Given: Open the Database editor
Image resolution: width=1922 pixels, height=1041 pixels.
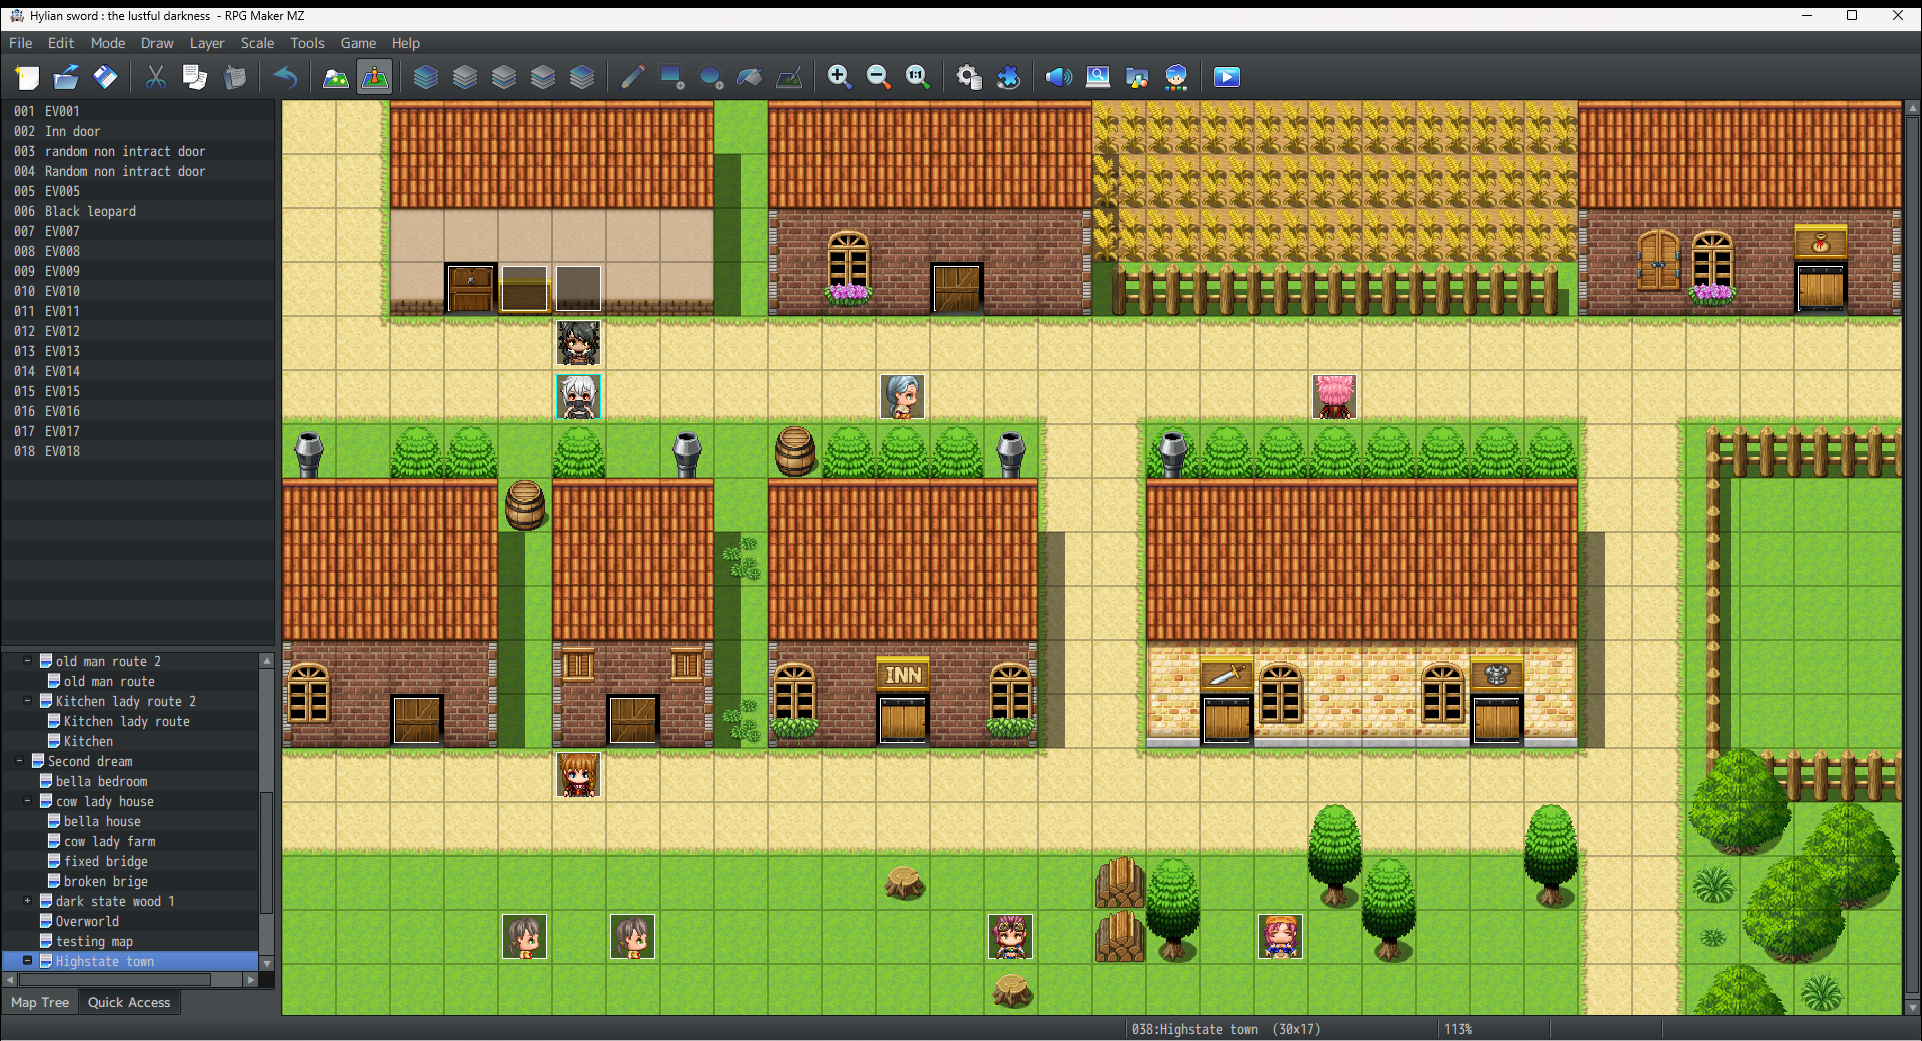Looking at the screenshot, I should (x=967, y=77).
